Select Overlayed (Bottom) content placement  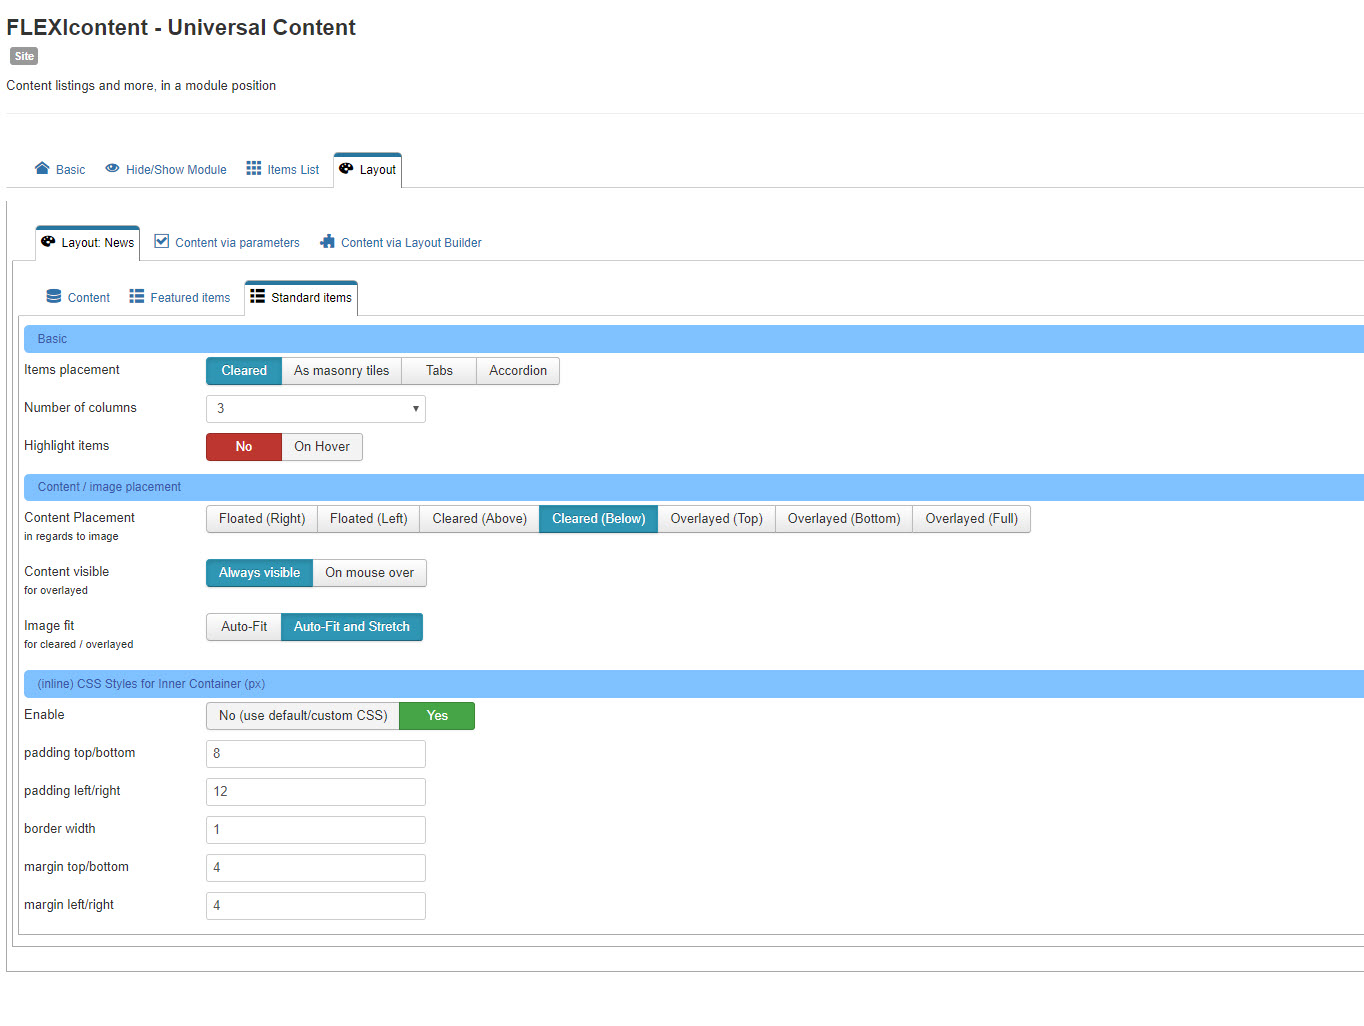(844, 519)
